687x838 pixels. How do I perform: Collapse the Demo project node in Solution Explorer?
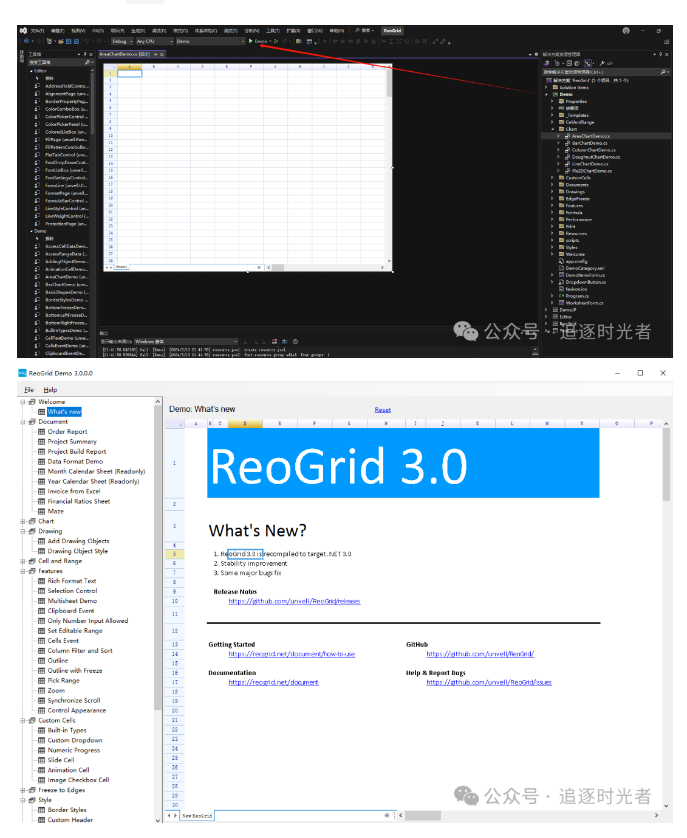pyautogui.click(x=547, y=94)
